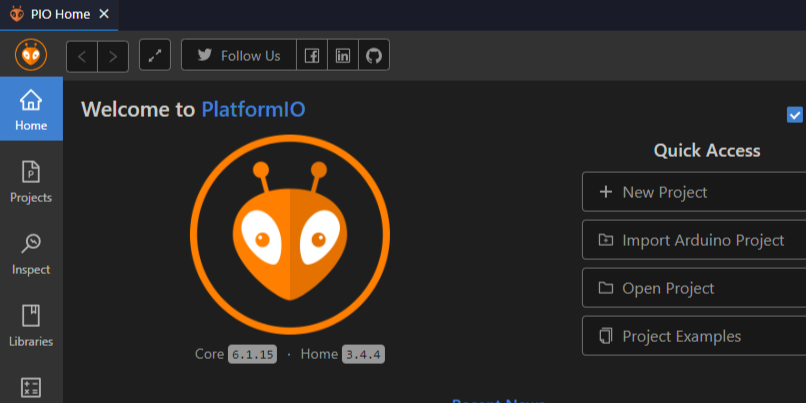Go forward with the right arrow button
This screenshot has height=403, width=806.
(113, 57)
